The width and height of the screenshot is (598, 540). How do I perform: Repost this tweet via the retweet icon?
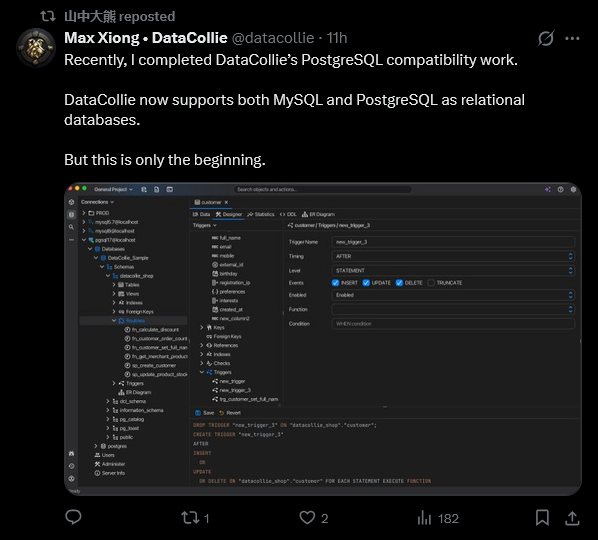pyautogui.click(x=190, y=518)
